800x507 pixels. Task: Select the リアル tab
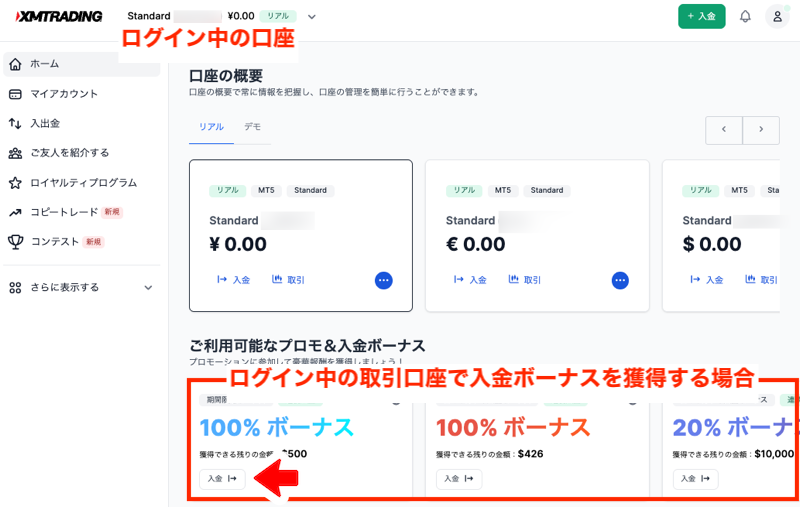coord(211,126)
